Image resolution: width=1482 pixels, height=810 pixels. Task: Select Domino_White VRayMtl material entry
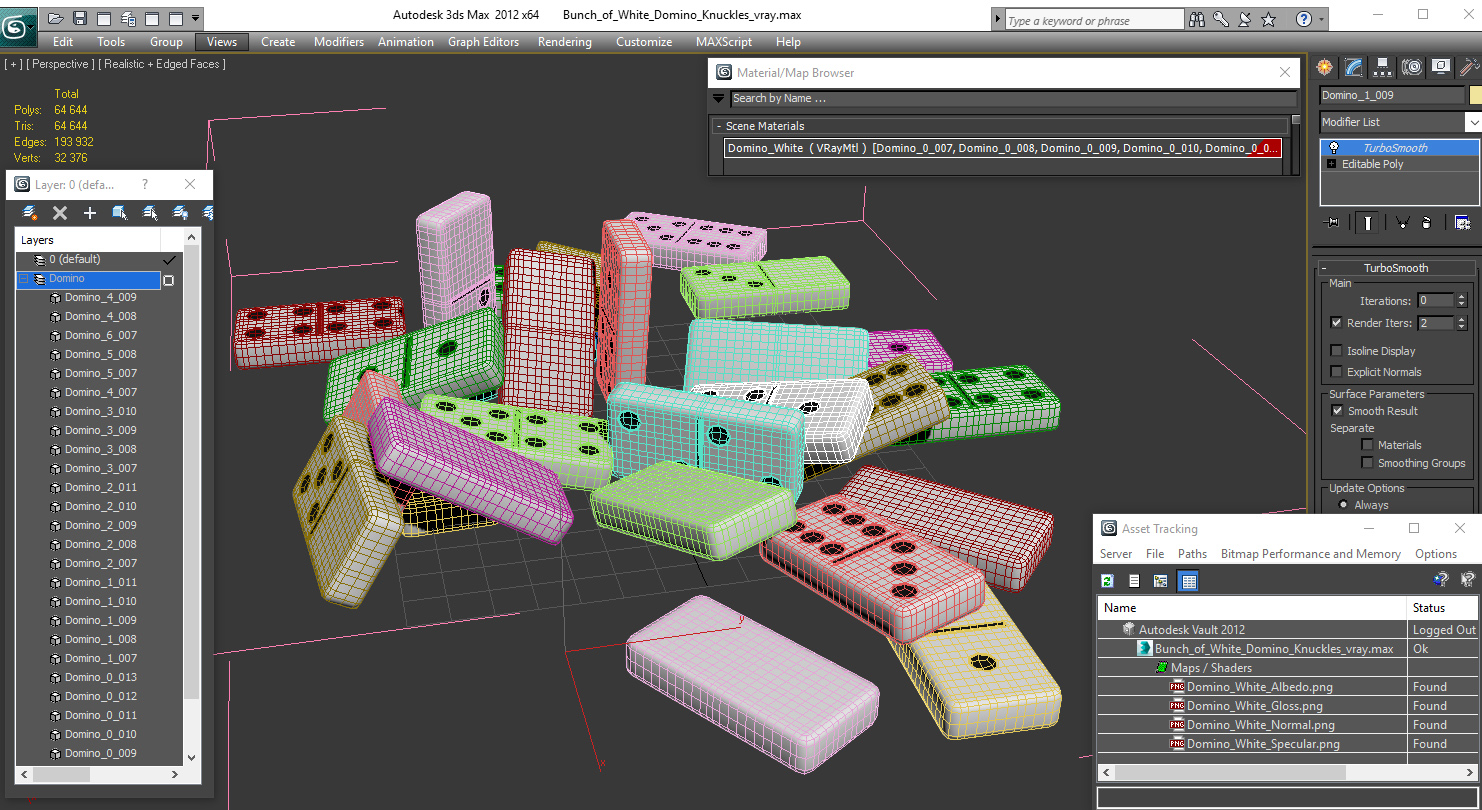point(1004,148)
